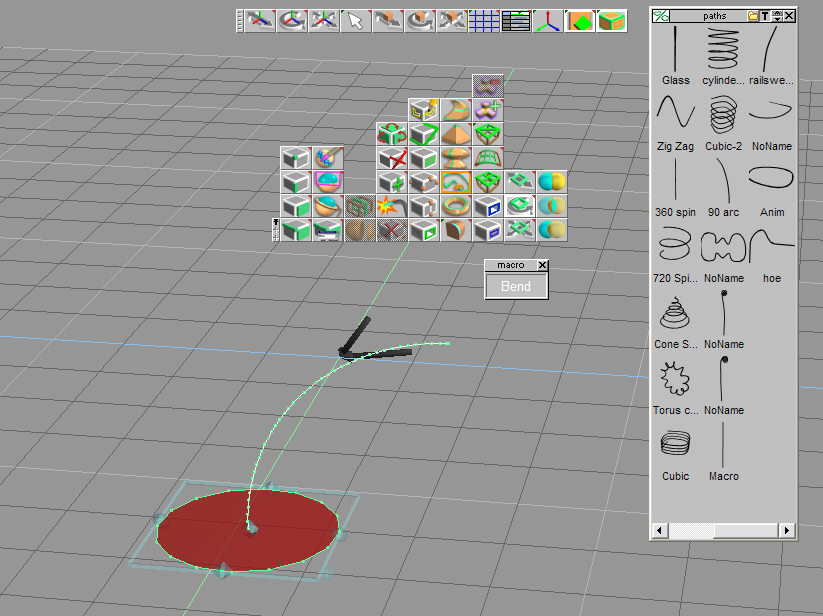Click the object rotate icon in top toolbar
823x616 pixels.
click(420, 20)
